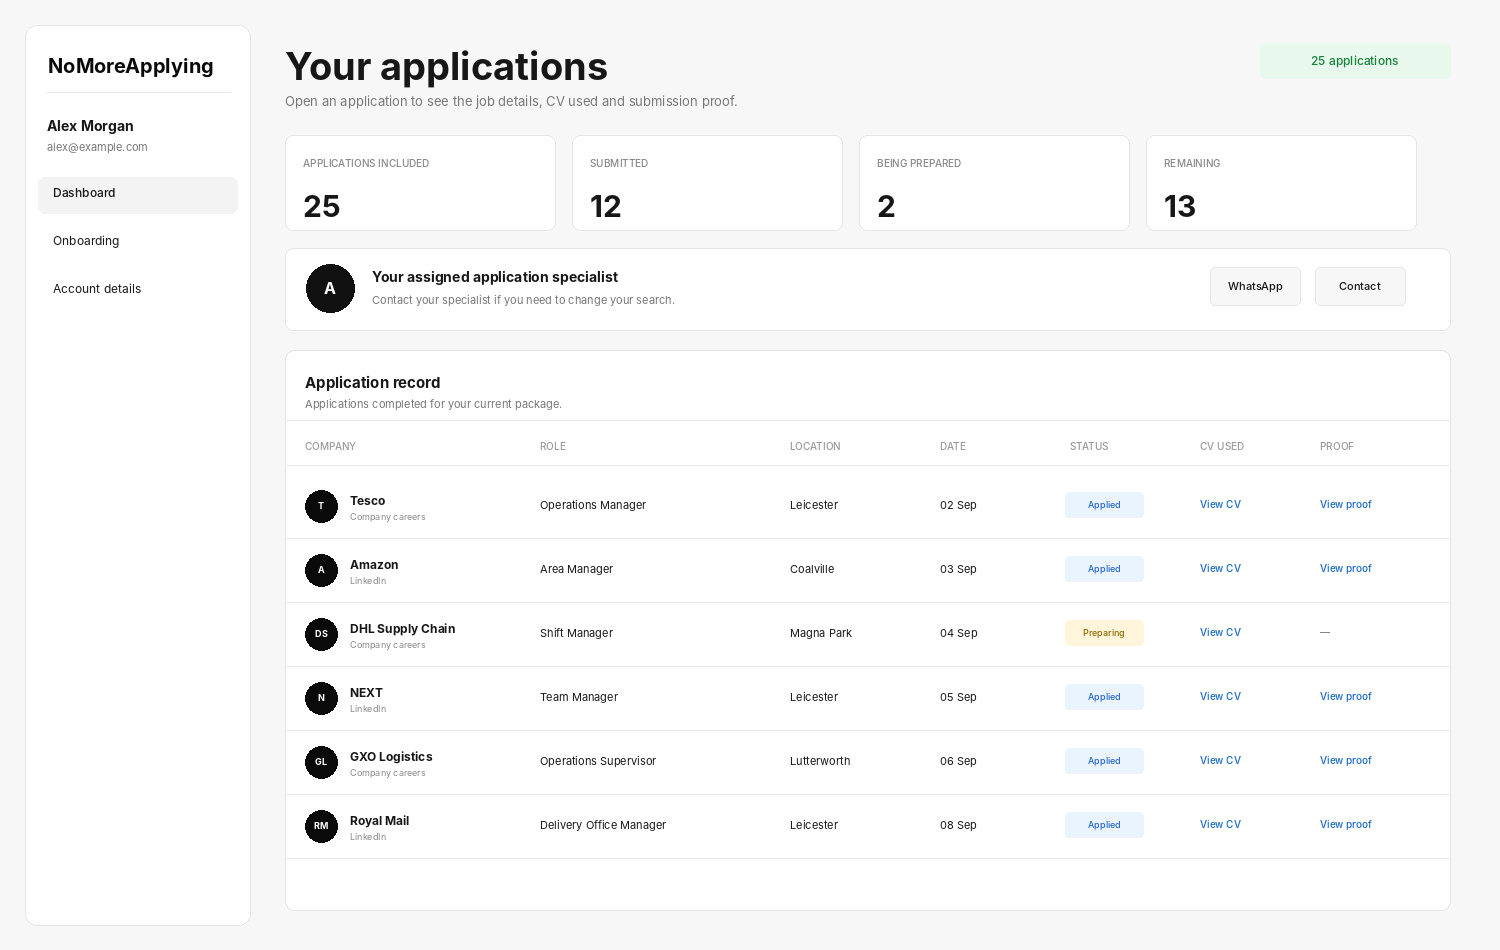Click the Delivery Office Manager role

tap(603, 825)
